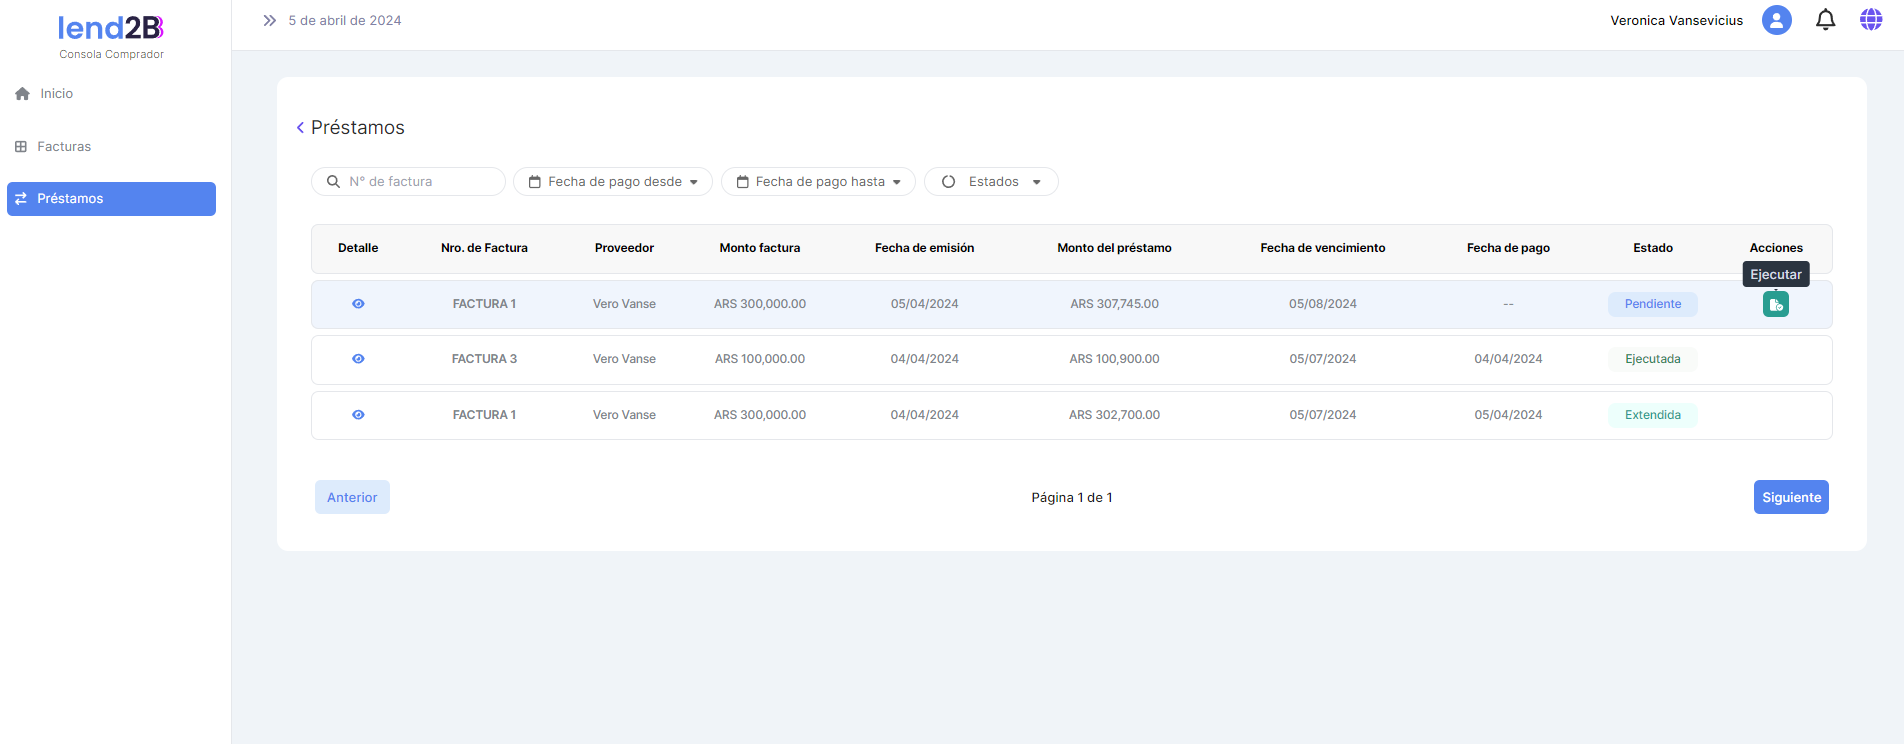View details of the FACTURA 3 loan
Screen dimensions: 1904x744
pyautogui.click(x=358, y=359)
